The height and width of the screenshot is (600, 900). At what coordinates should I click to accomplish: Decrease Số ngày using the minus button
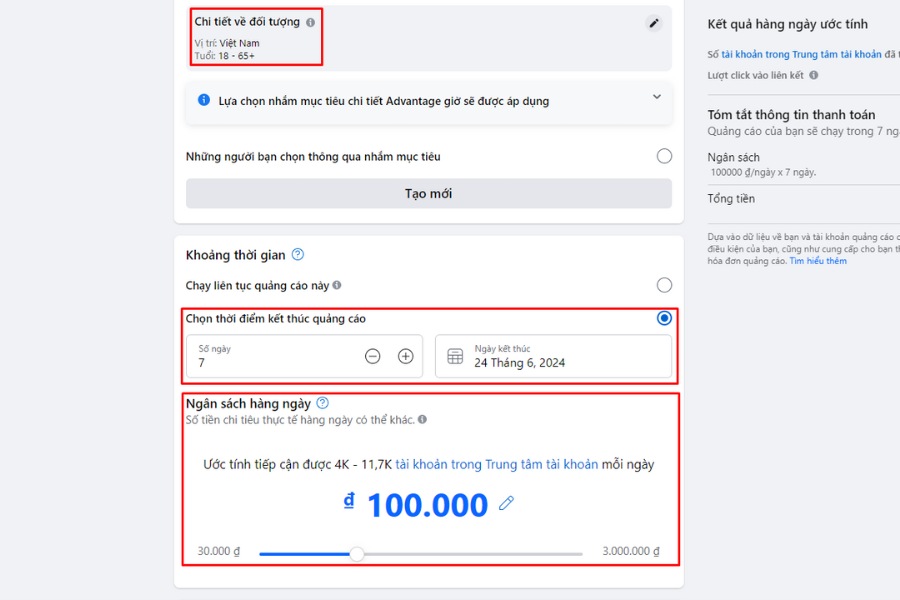372,355
